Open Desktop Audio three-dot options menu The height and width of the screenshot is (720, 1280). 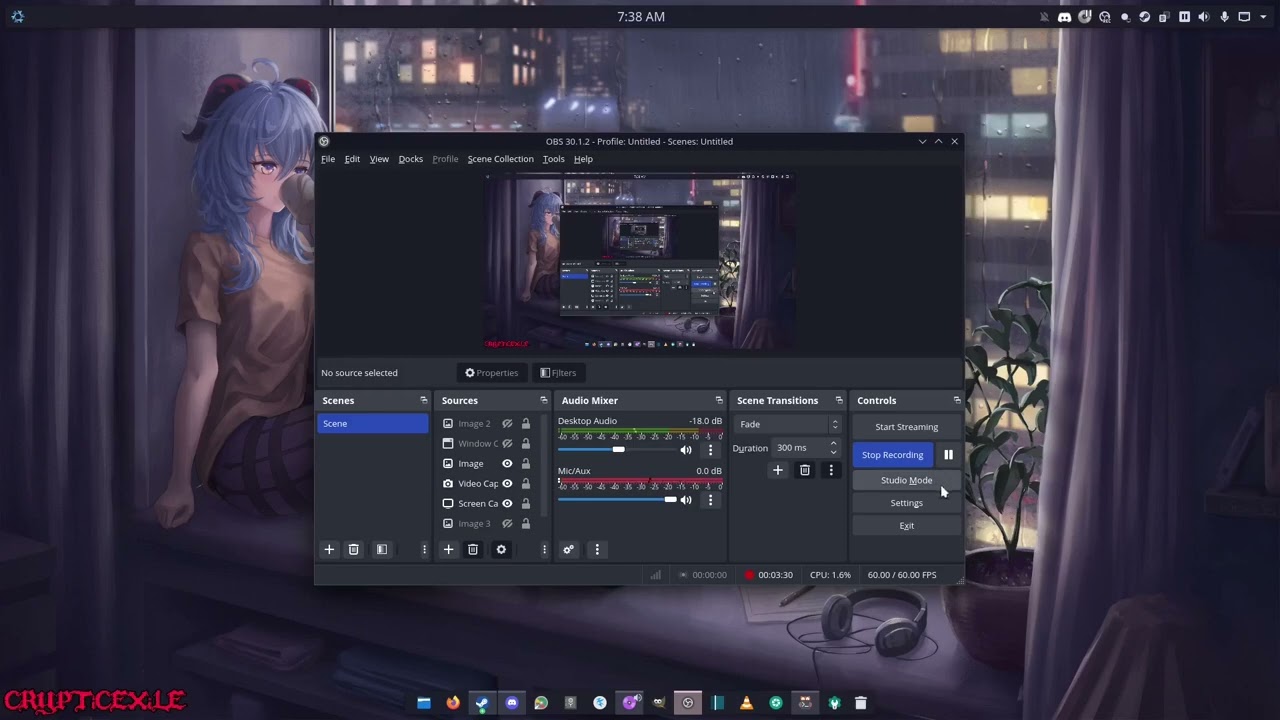click(710, 450)
